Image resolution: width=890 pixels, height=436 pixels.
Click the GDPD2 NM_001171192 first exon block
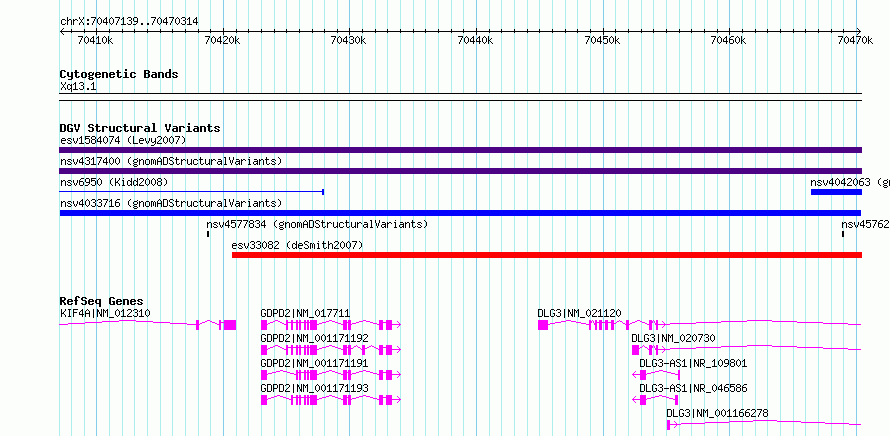pos(264,350)
